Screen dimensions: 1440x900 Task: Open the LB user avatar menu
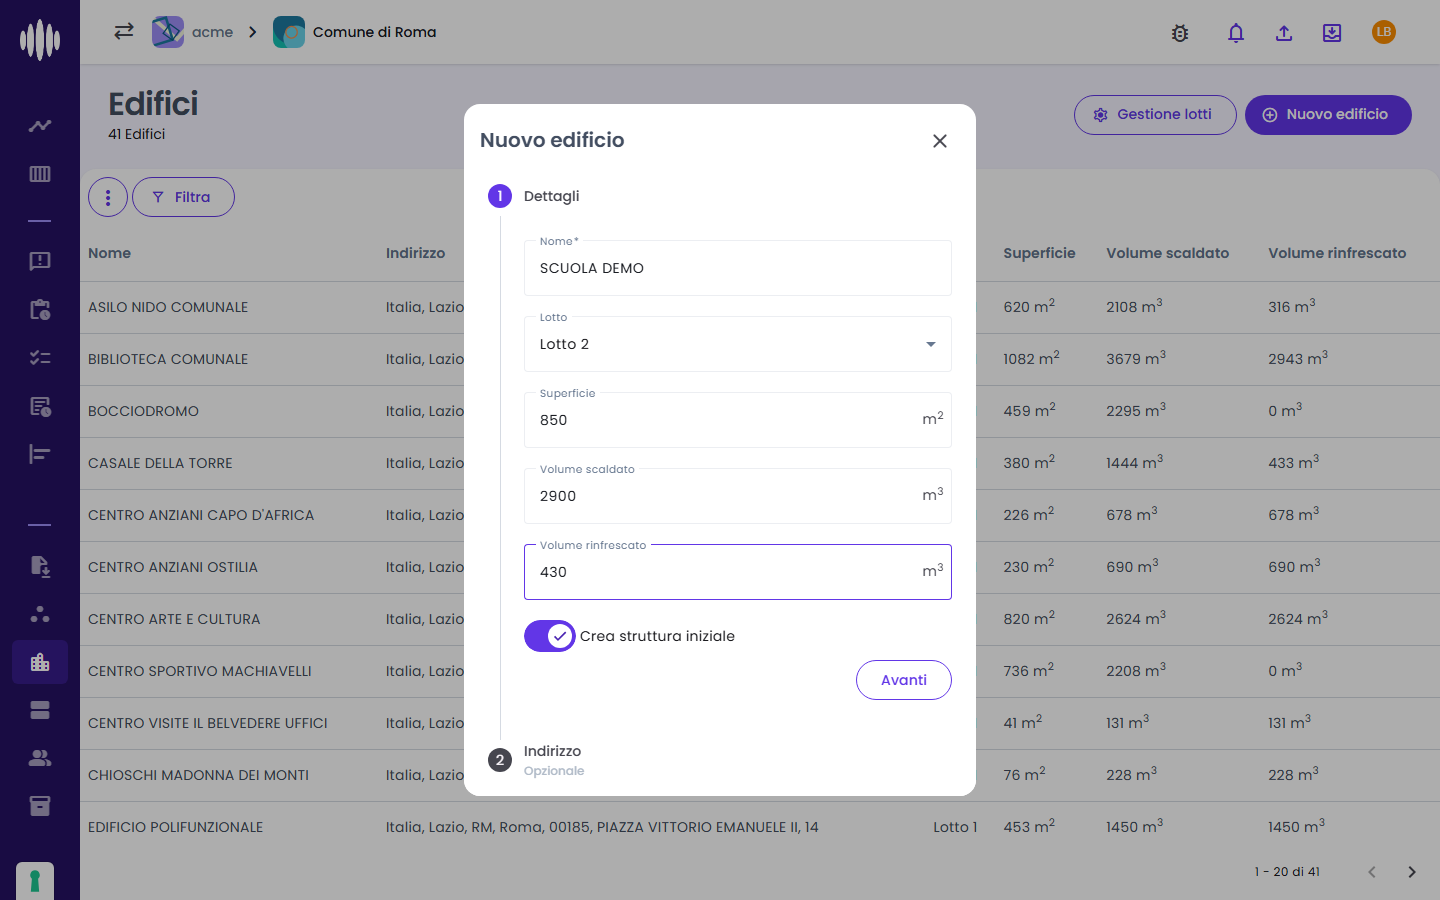[x=1384, y=32]
